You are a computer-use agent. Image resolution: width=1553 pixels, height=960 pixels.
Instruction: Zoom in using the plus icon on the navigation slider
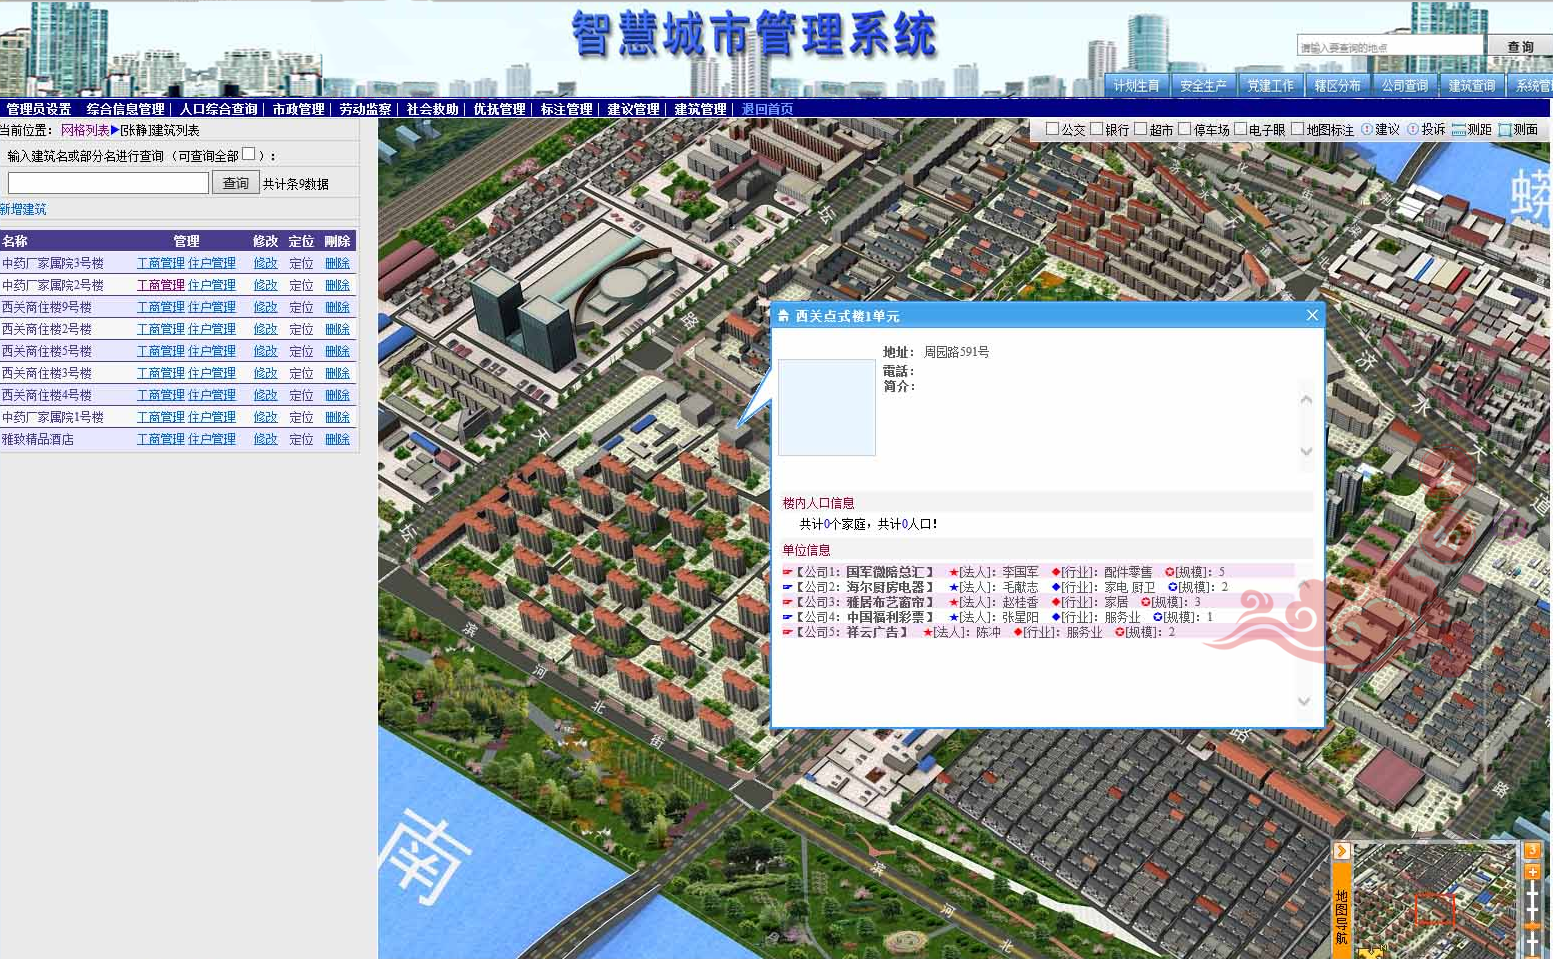(1533, 872)
